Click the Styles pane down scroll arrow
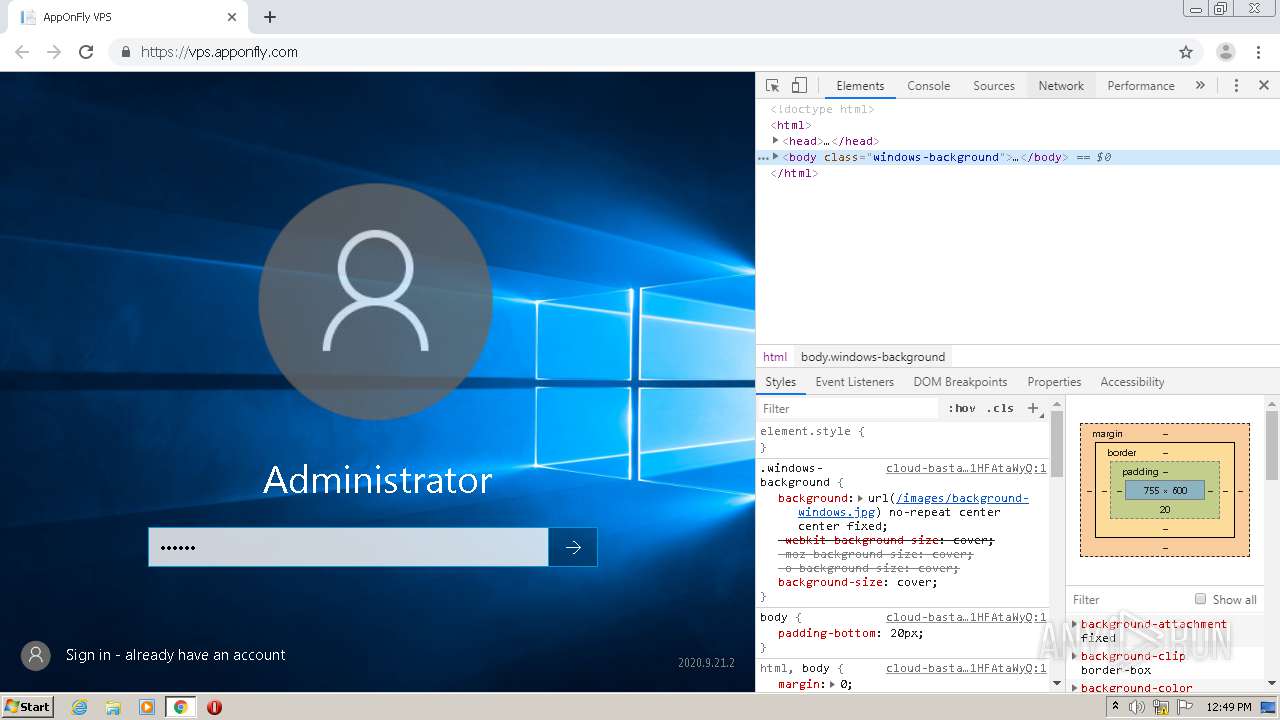 pyautogui.click(x=1056, y=683)
